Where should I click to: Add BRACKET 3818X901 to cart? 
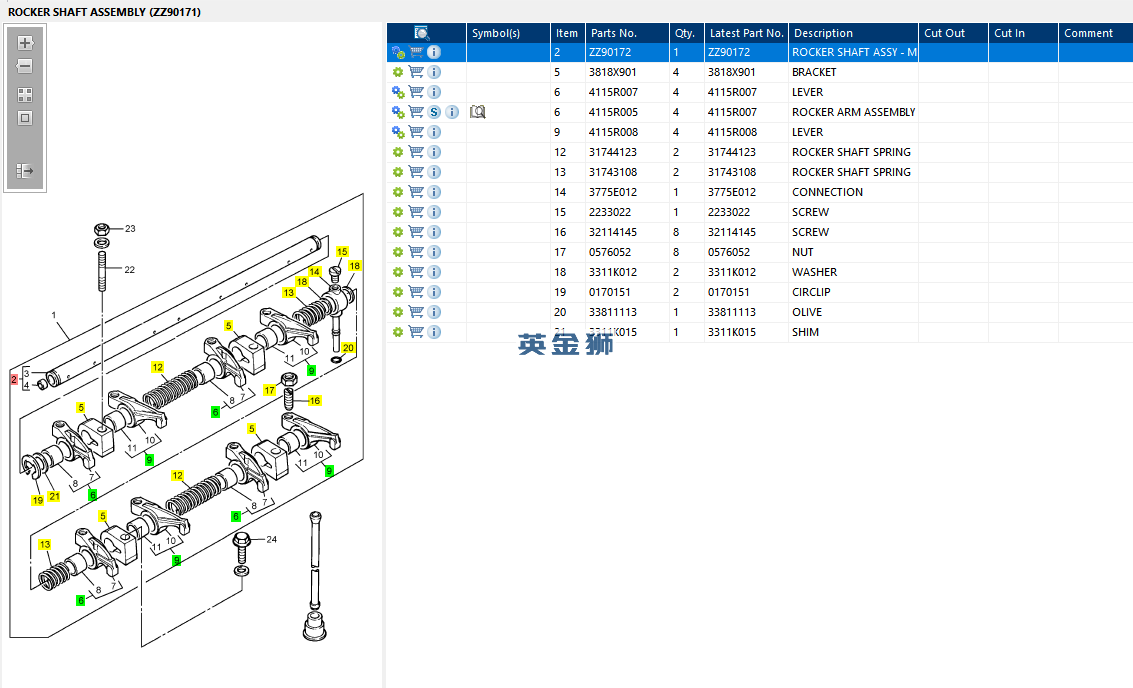coord(416,72)
